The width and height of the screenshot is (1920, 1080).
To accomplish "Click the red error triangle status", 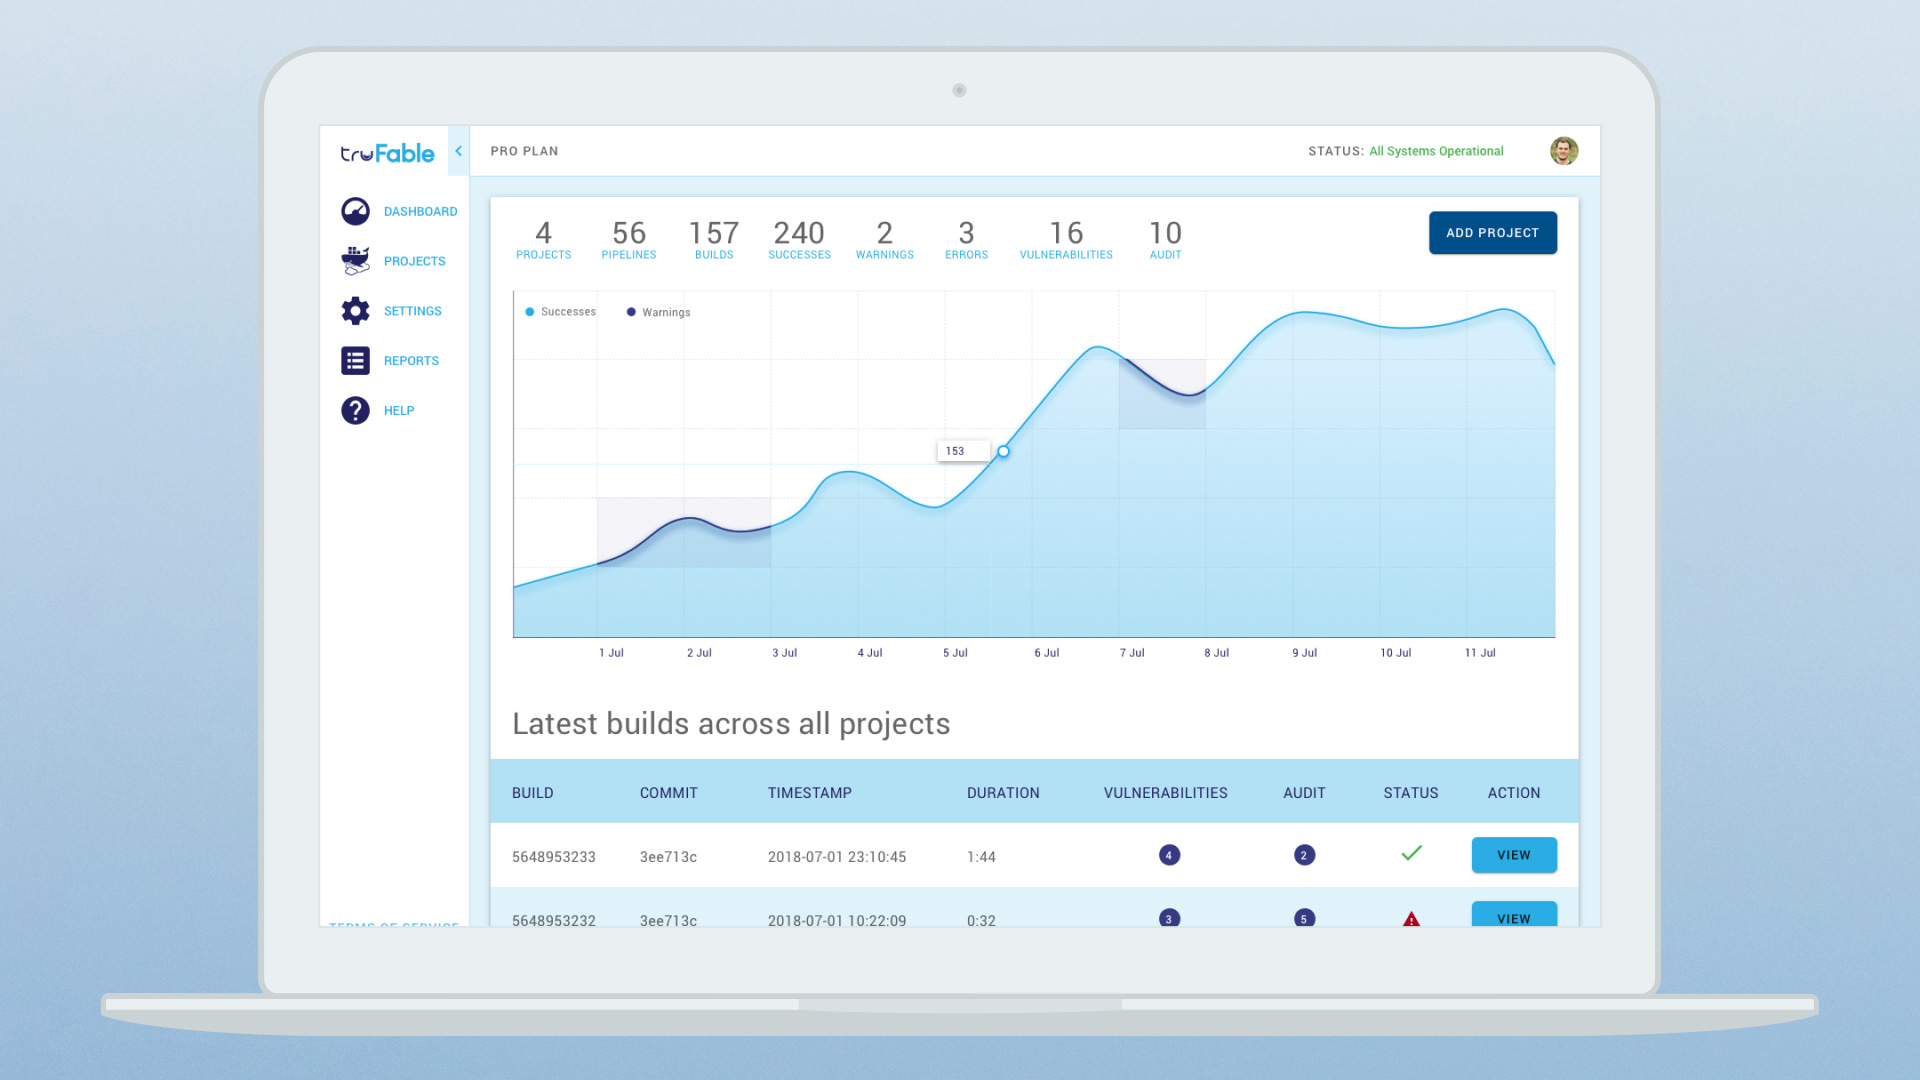I will pyautogui.click(x=1411, y=919).
